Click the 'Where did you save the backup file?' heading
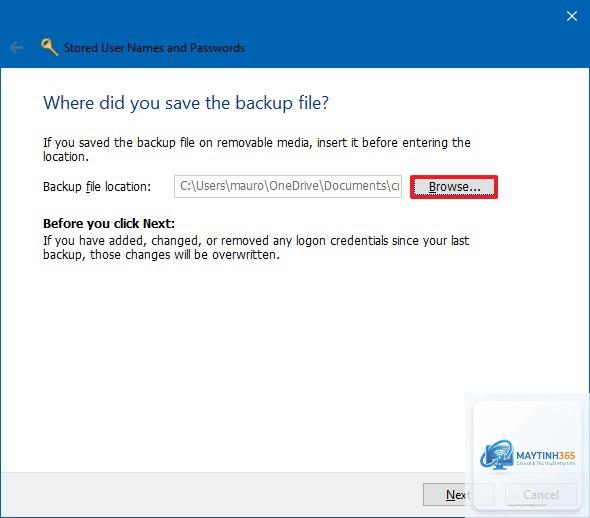This screenshot has width=590, height=518. pyautogui.click(x=186, y=103)
